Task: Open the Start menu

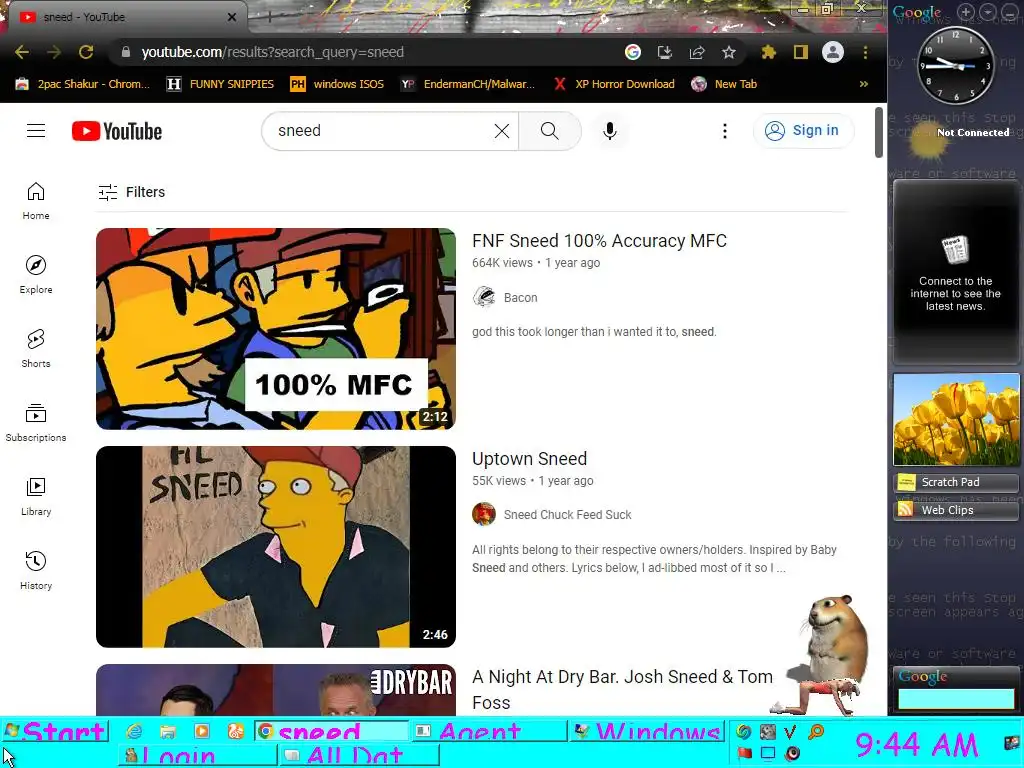Action: click(x=55, y=731)
